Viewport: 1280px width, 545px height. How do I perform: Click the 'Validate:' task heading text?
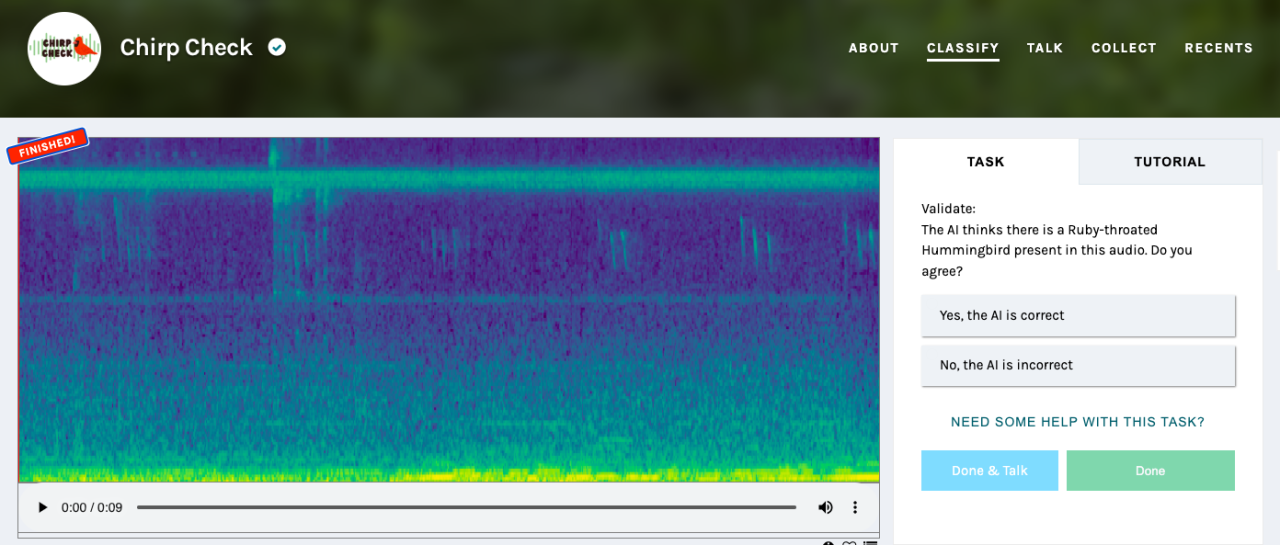[948, 209]
